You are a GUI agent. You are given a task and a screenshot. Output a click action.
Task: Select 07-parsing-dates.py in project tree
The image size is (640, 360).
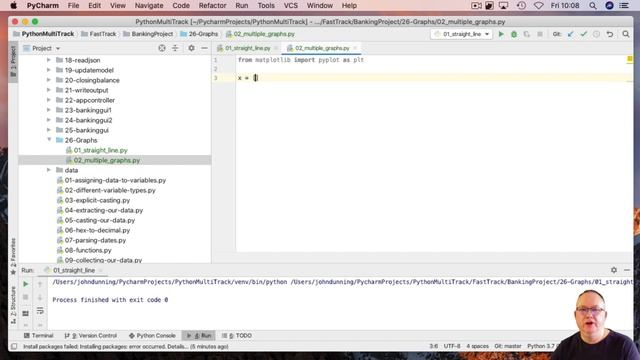pos(95,240)
